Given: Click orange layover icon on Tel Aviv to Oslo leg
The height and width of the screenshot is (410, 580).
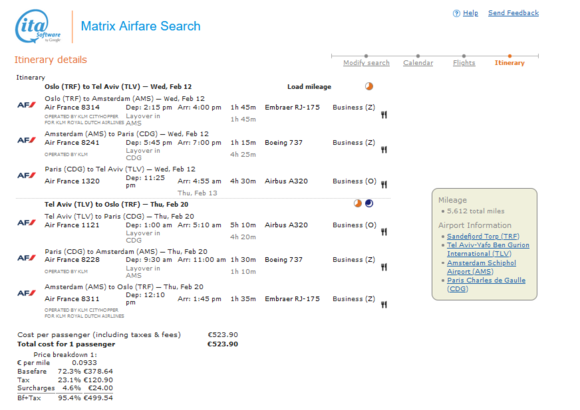Looking at the screenshot, I should 357,204.
